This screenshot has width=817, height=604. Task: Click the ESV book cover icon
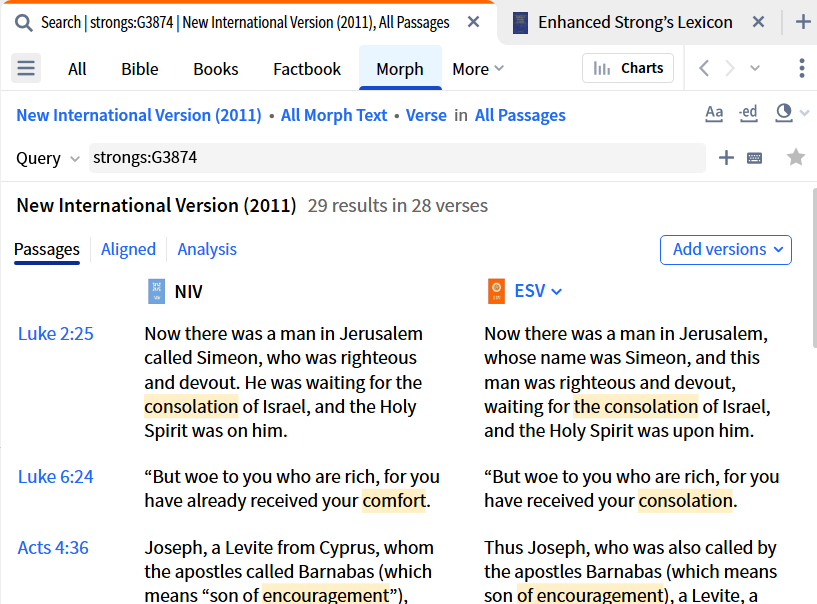point(496,291)
